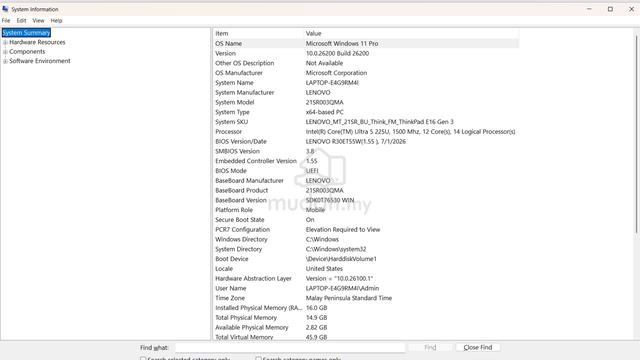The image size is (640, 360).
Task: Maximize the System Information window
Action: [610, 9]
